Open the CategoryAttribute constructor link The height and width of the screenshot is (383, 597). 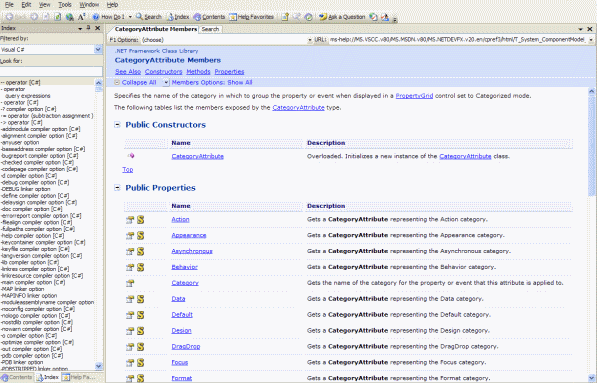[x=198, y=156]
